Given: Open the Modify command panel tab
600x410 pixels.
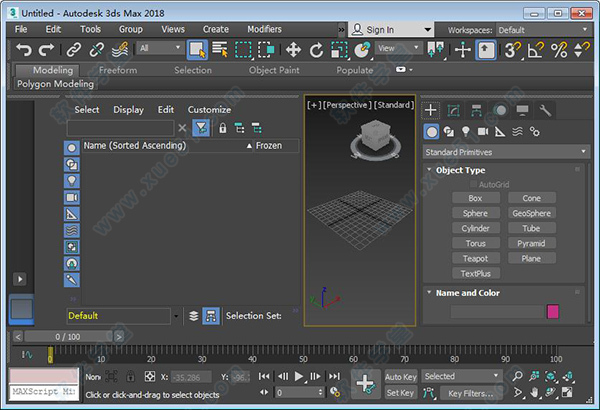Looking at the screenshot, I should tap(453, 111).
